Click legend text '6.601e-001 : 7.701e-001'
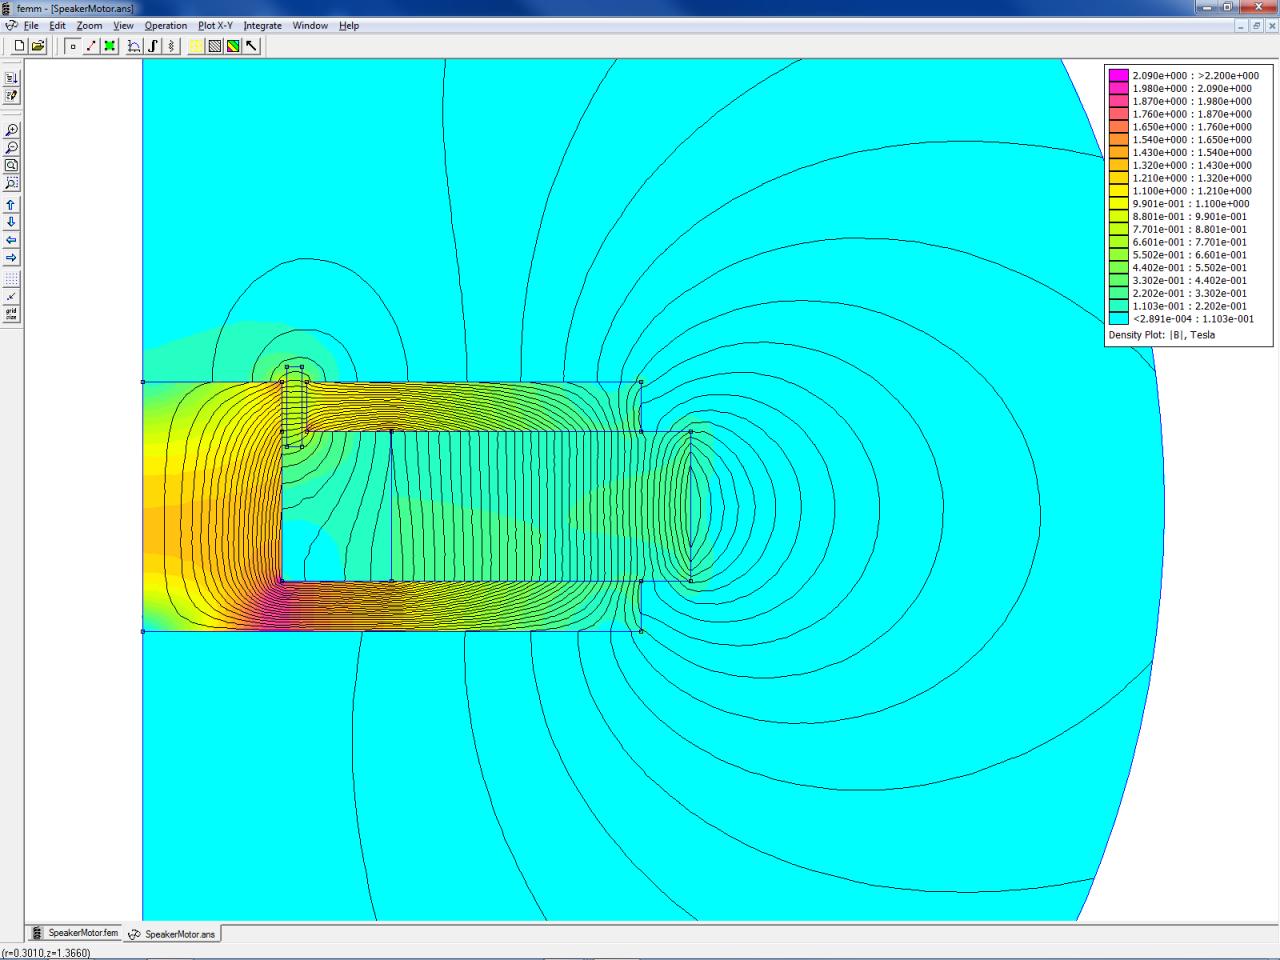The width and height of the screenshot is (1280, 960). pyautogui.click(x=1190, y=242)
